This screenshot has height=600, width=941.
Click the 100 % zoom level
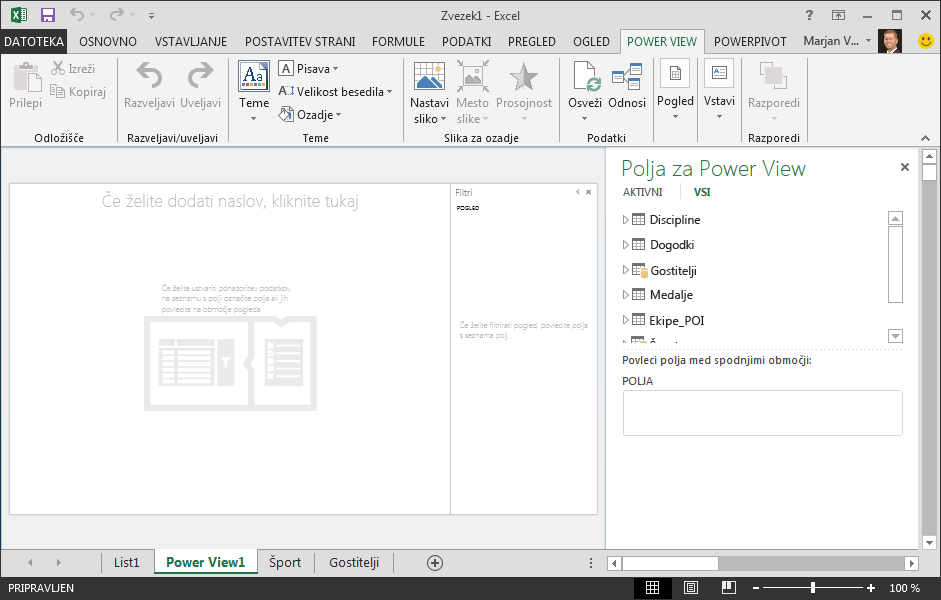pyautogui.click(x=904, y=588)
